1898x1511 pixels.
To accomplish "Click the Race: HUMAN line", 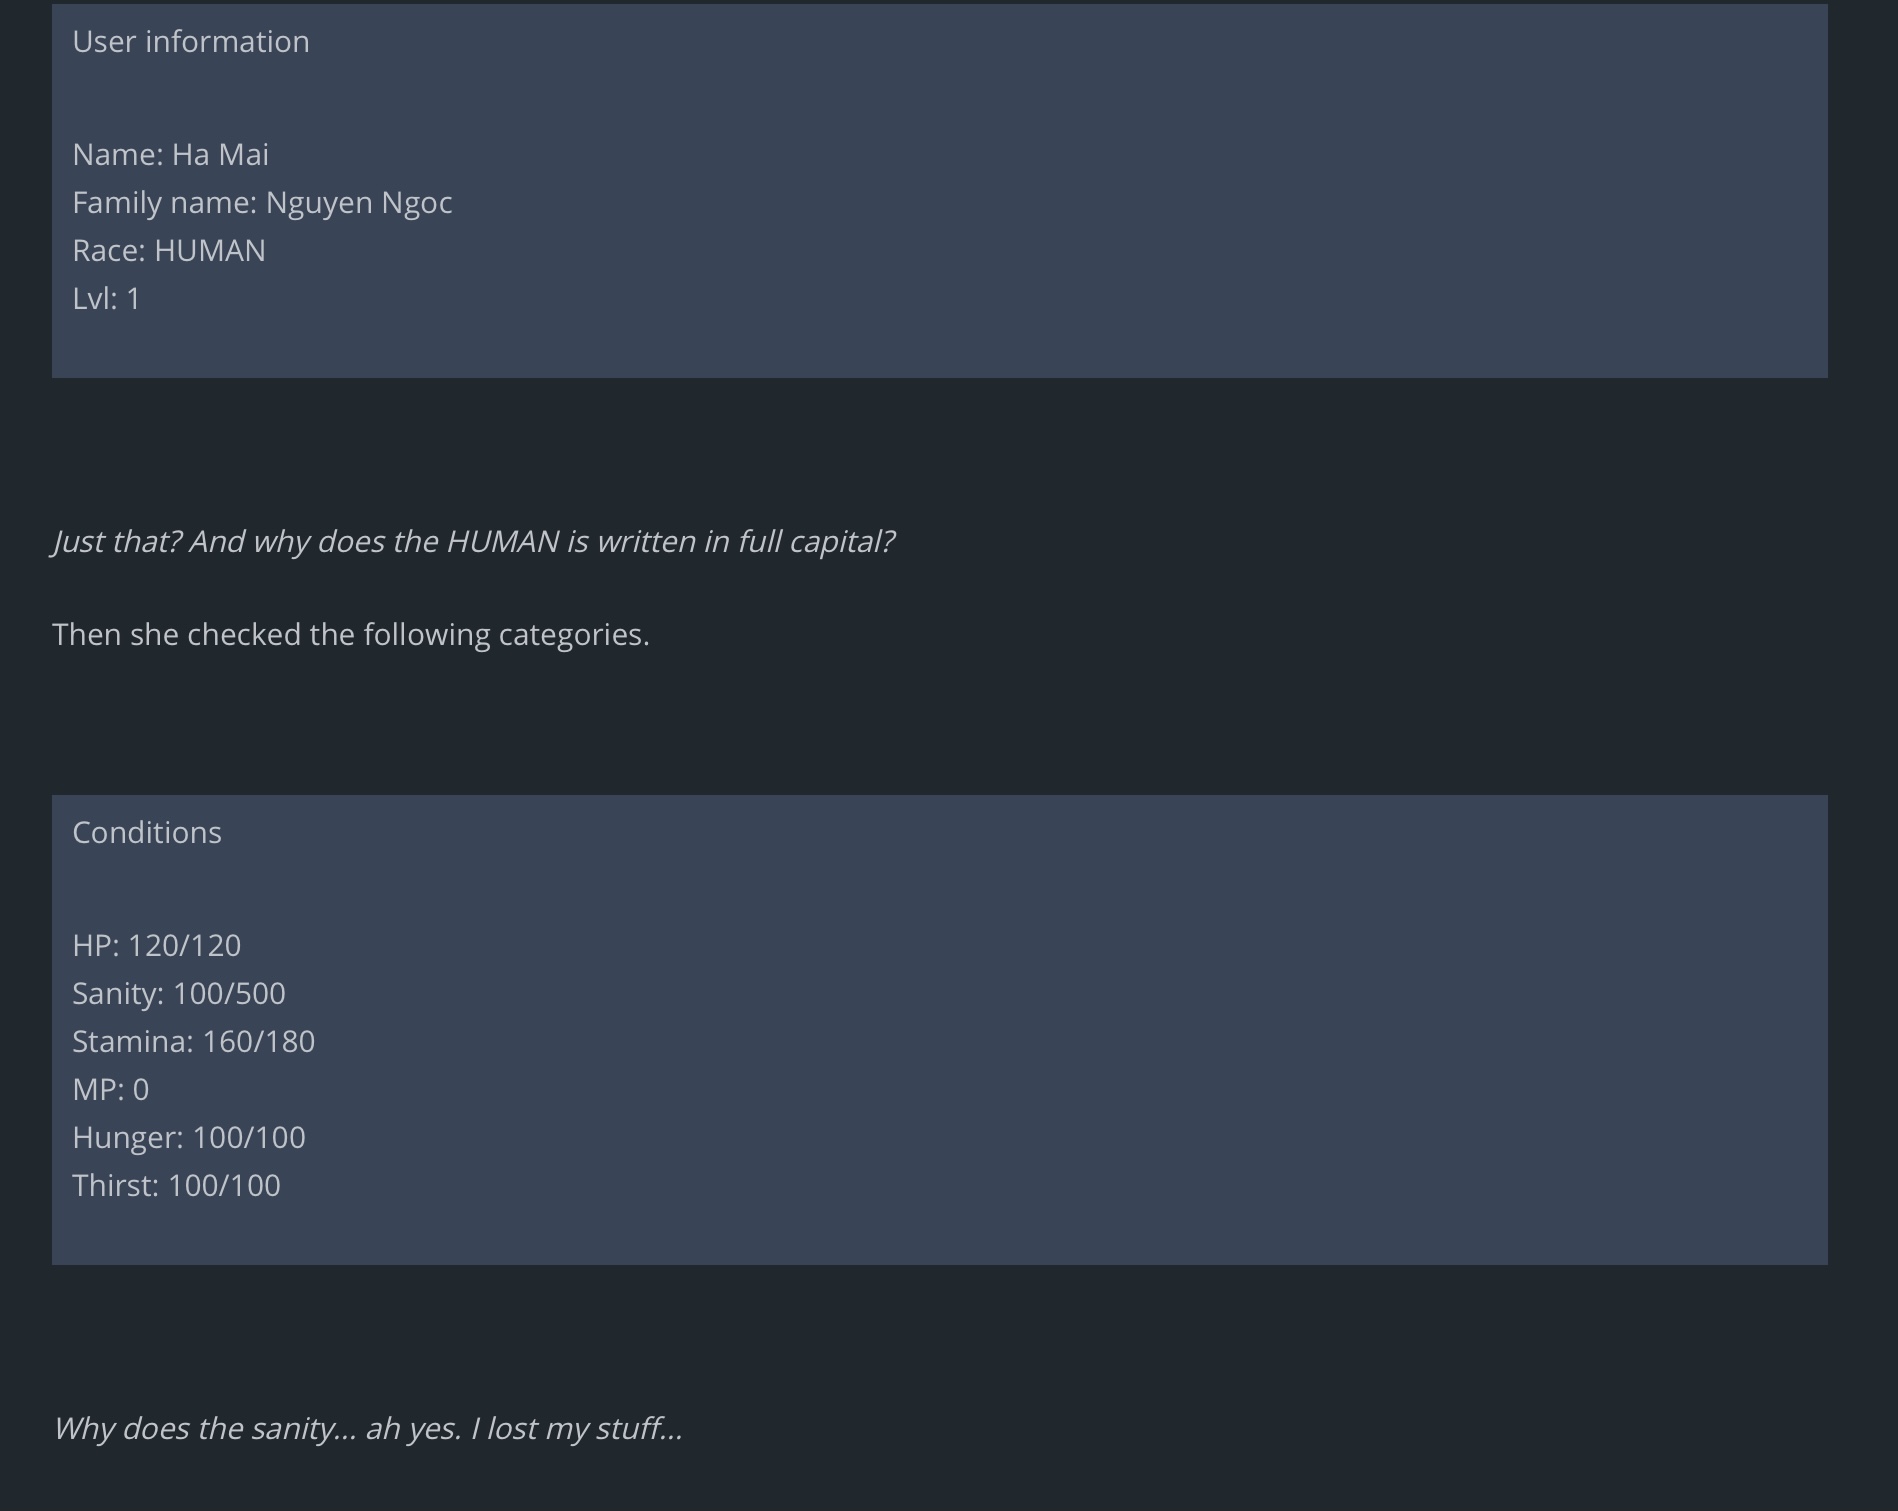I will pos(169,251).
